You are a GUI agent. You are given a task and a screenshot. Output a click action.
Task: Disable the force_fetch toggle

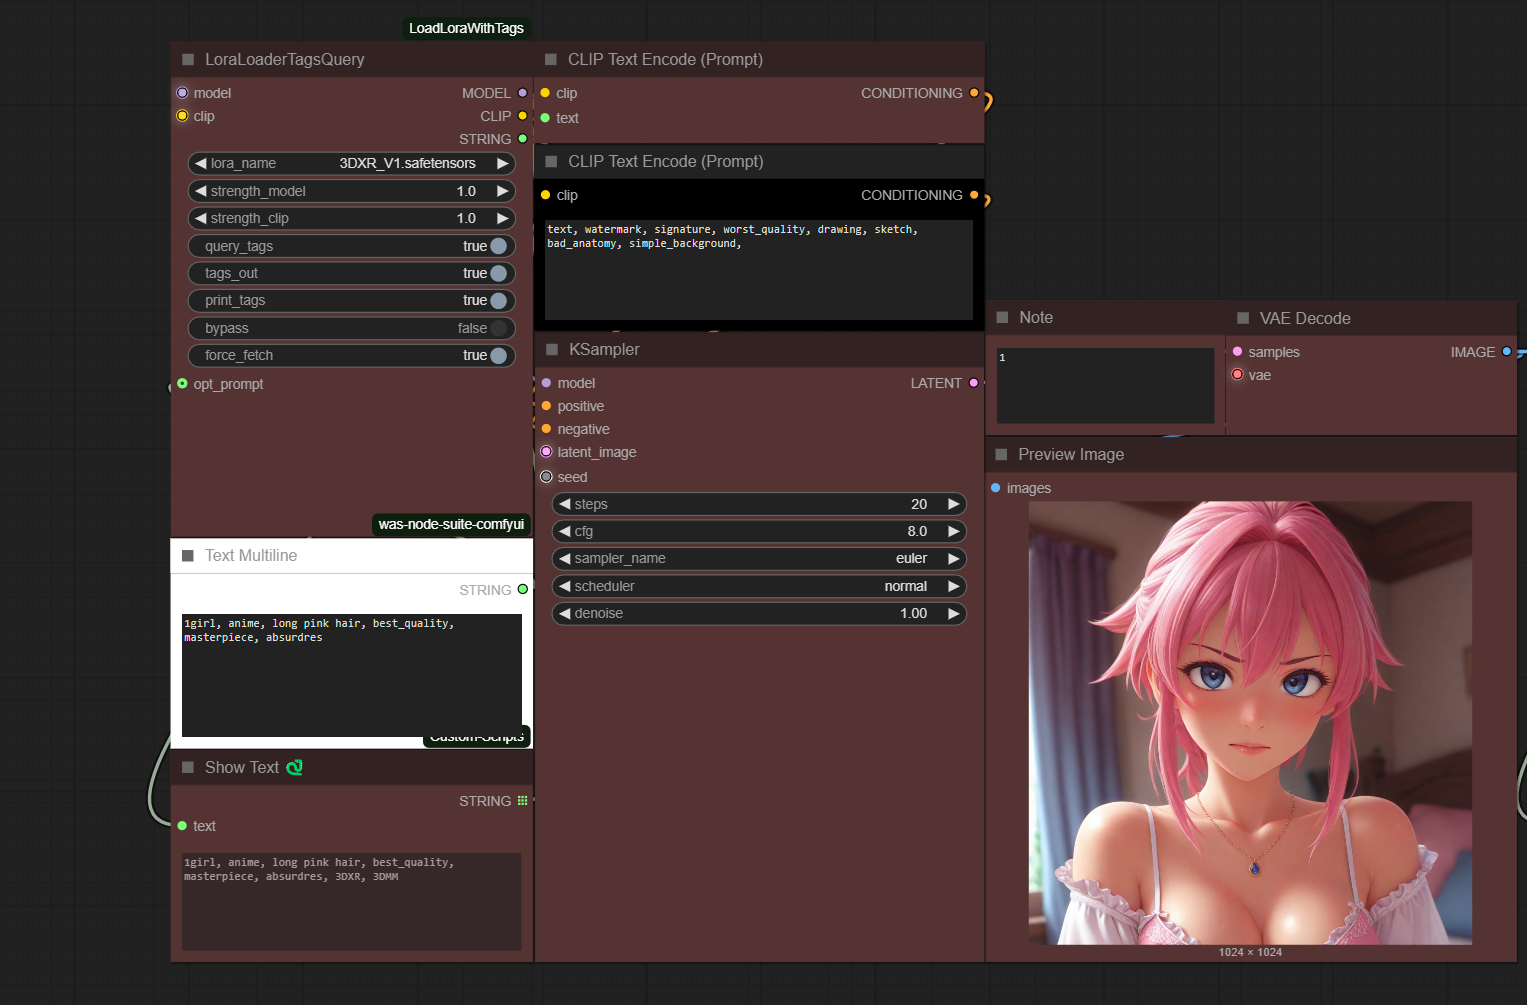pyautogui.click(x=498, y=355)
